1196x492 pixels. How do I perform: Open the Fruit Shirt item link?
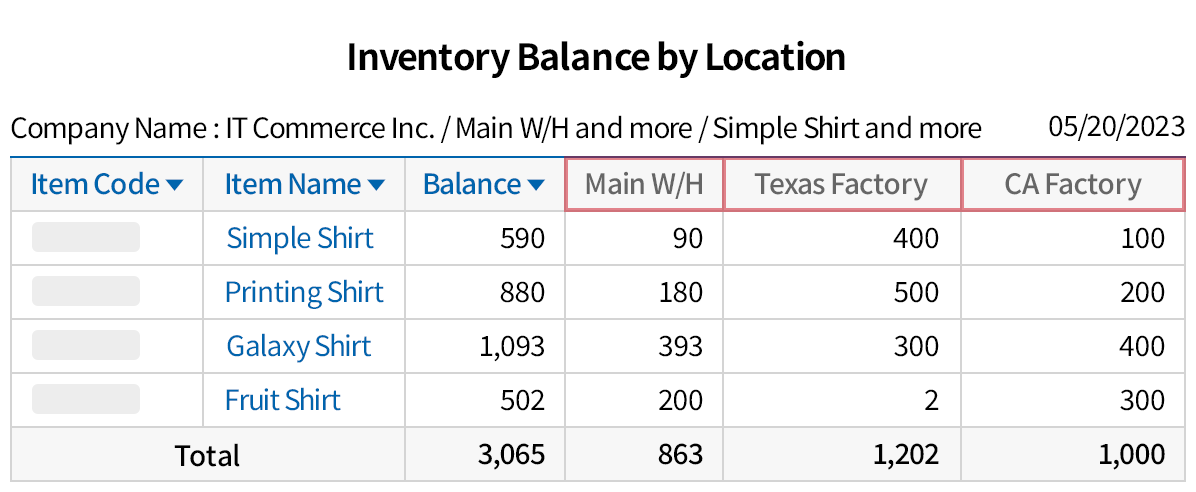point(283,400)
